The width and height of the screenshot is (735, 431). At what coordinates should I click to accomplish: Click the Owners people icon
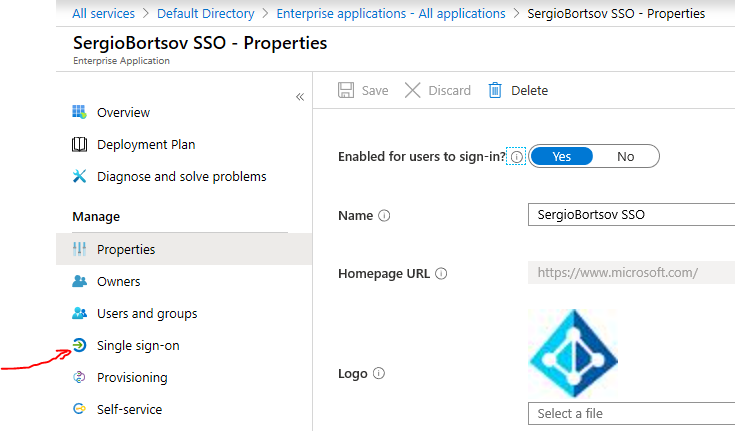(80, 281)
